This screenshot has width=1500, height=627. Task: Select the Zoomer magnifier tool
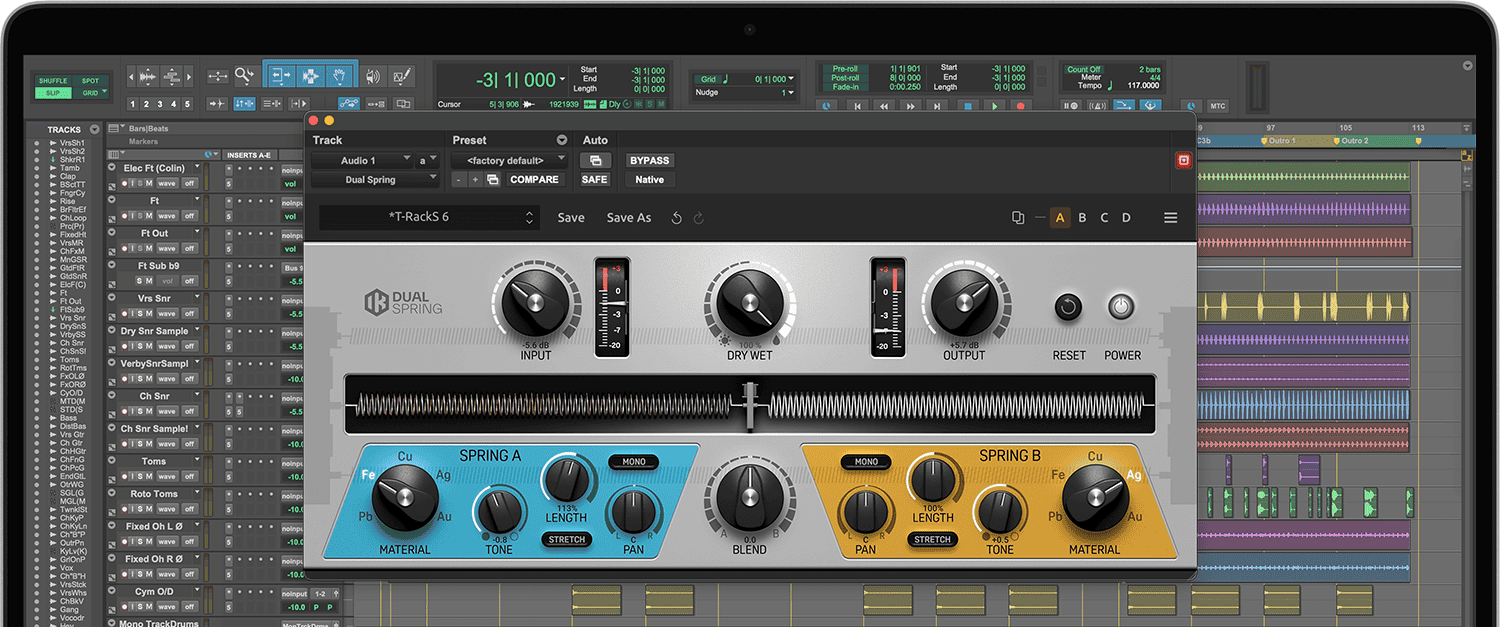[244, 76]
